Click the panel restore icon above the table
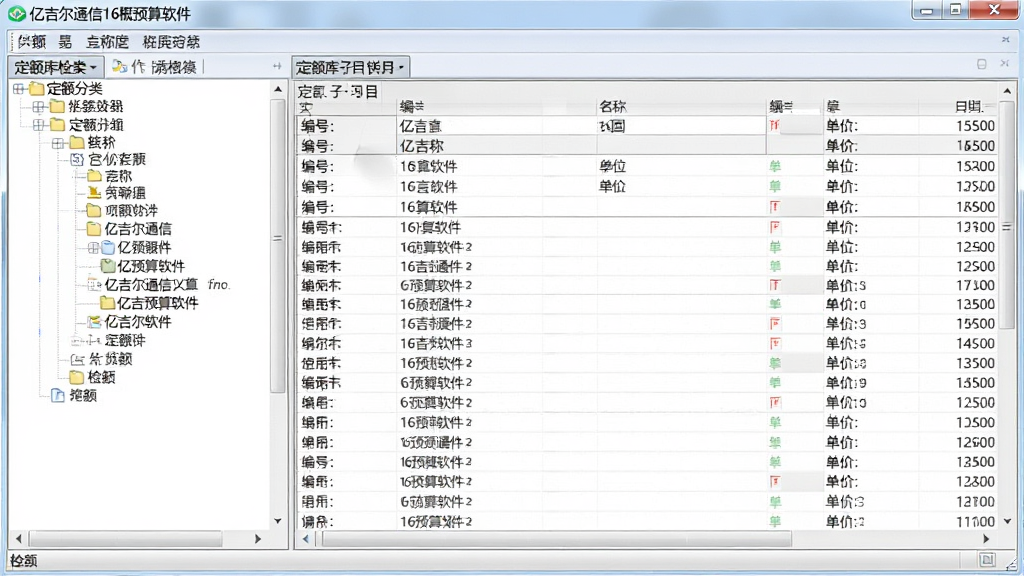The width and height of the screenshot is (1024, 576). click(982, 64)
